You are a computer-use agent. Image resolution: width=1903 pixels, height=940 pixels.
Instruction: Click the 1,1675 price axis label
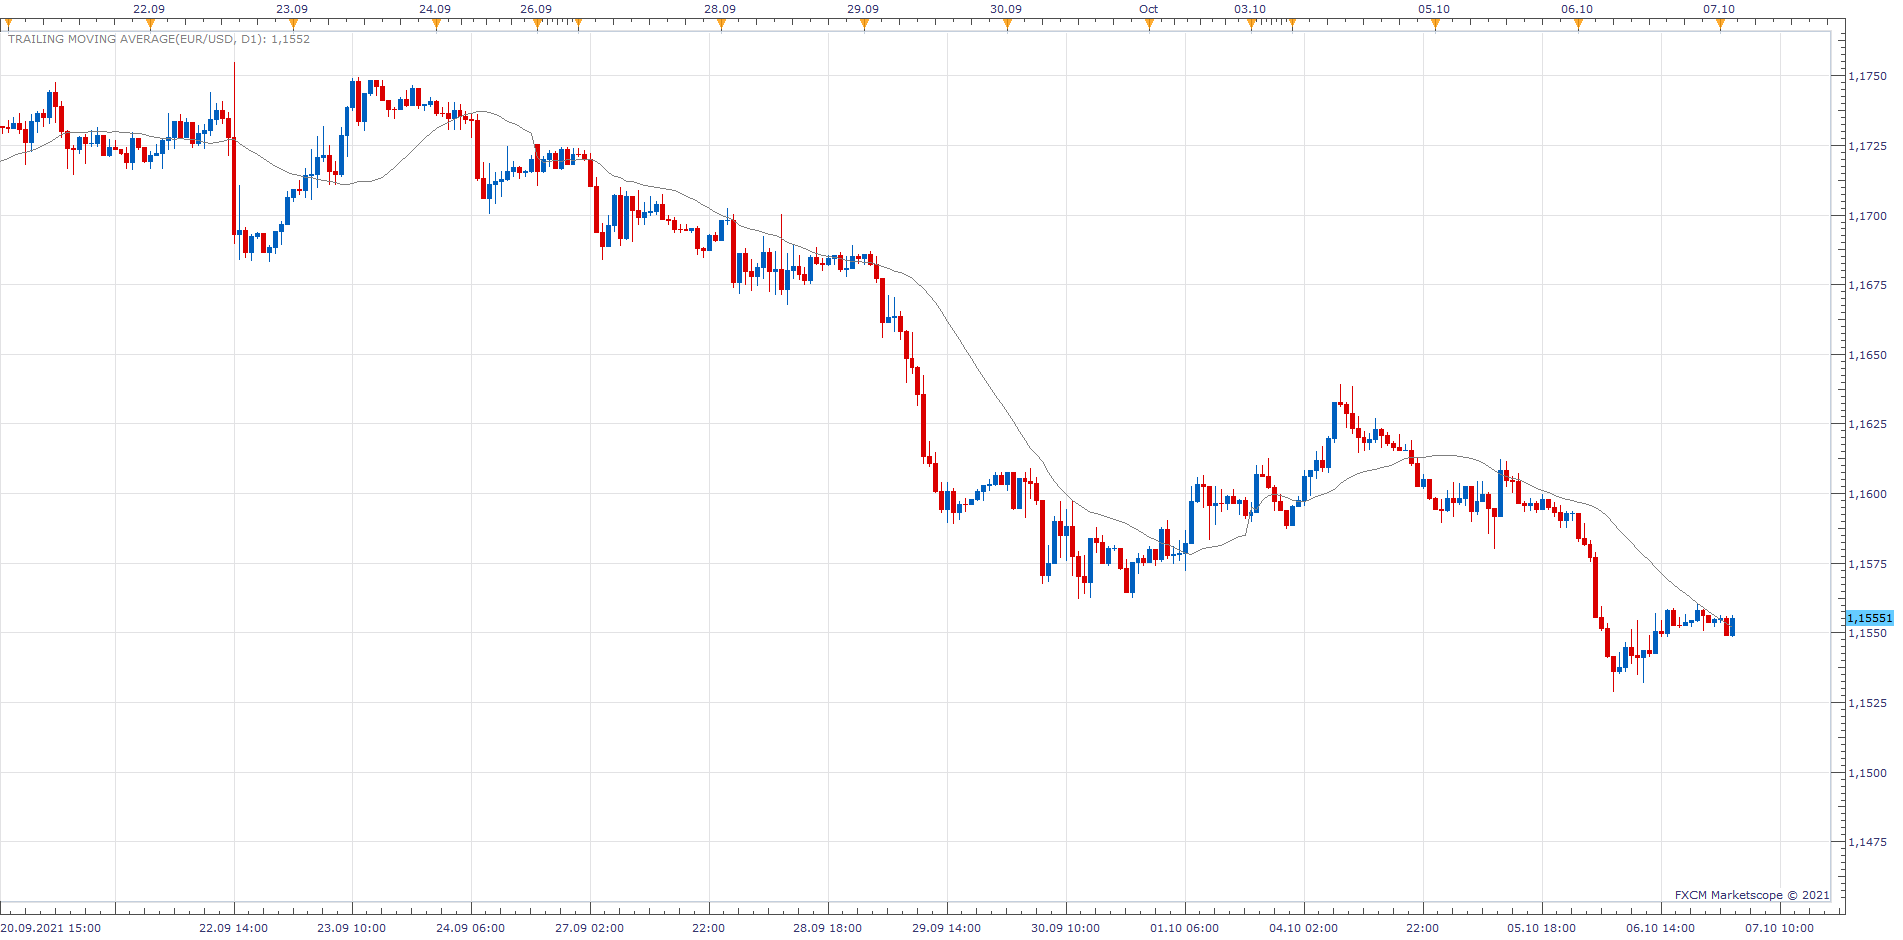(x=1867, y=285)
